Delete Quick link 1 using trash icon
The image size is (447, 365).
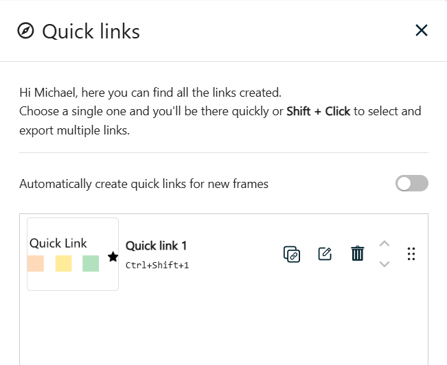[357, 253]
